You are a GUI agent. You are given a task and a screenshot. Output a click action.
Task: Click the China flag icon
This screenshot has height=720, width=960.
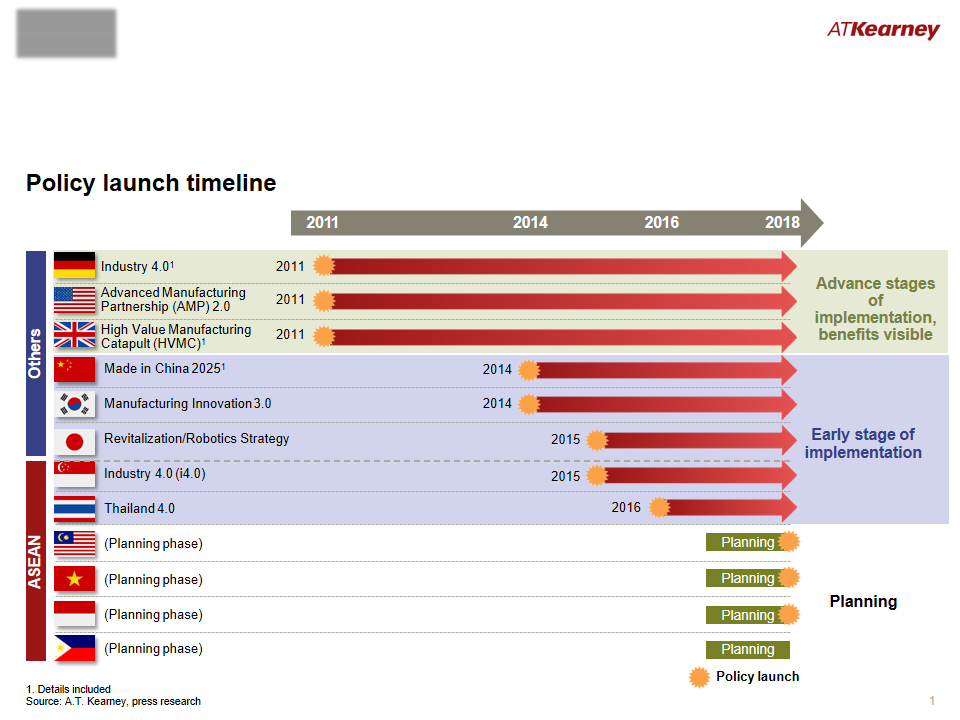click(x=74, y=370)
